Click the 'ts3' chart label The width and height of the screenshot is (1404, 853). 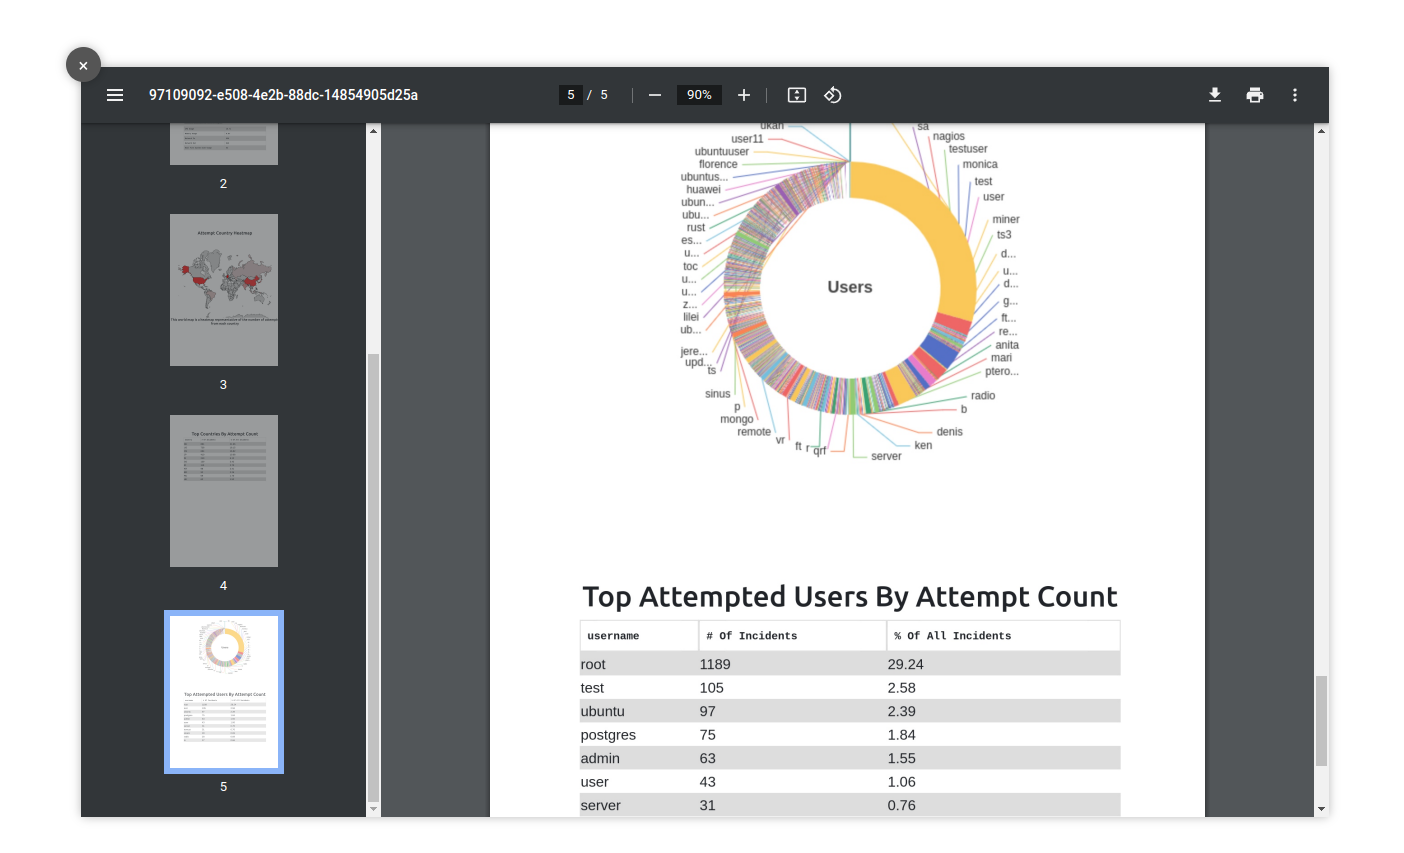(1004, 235)
